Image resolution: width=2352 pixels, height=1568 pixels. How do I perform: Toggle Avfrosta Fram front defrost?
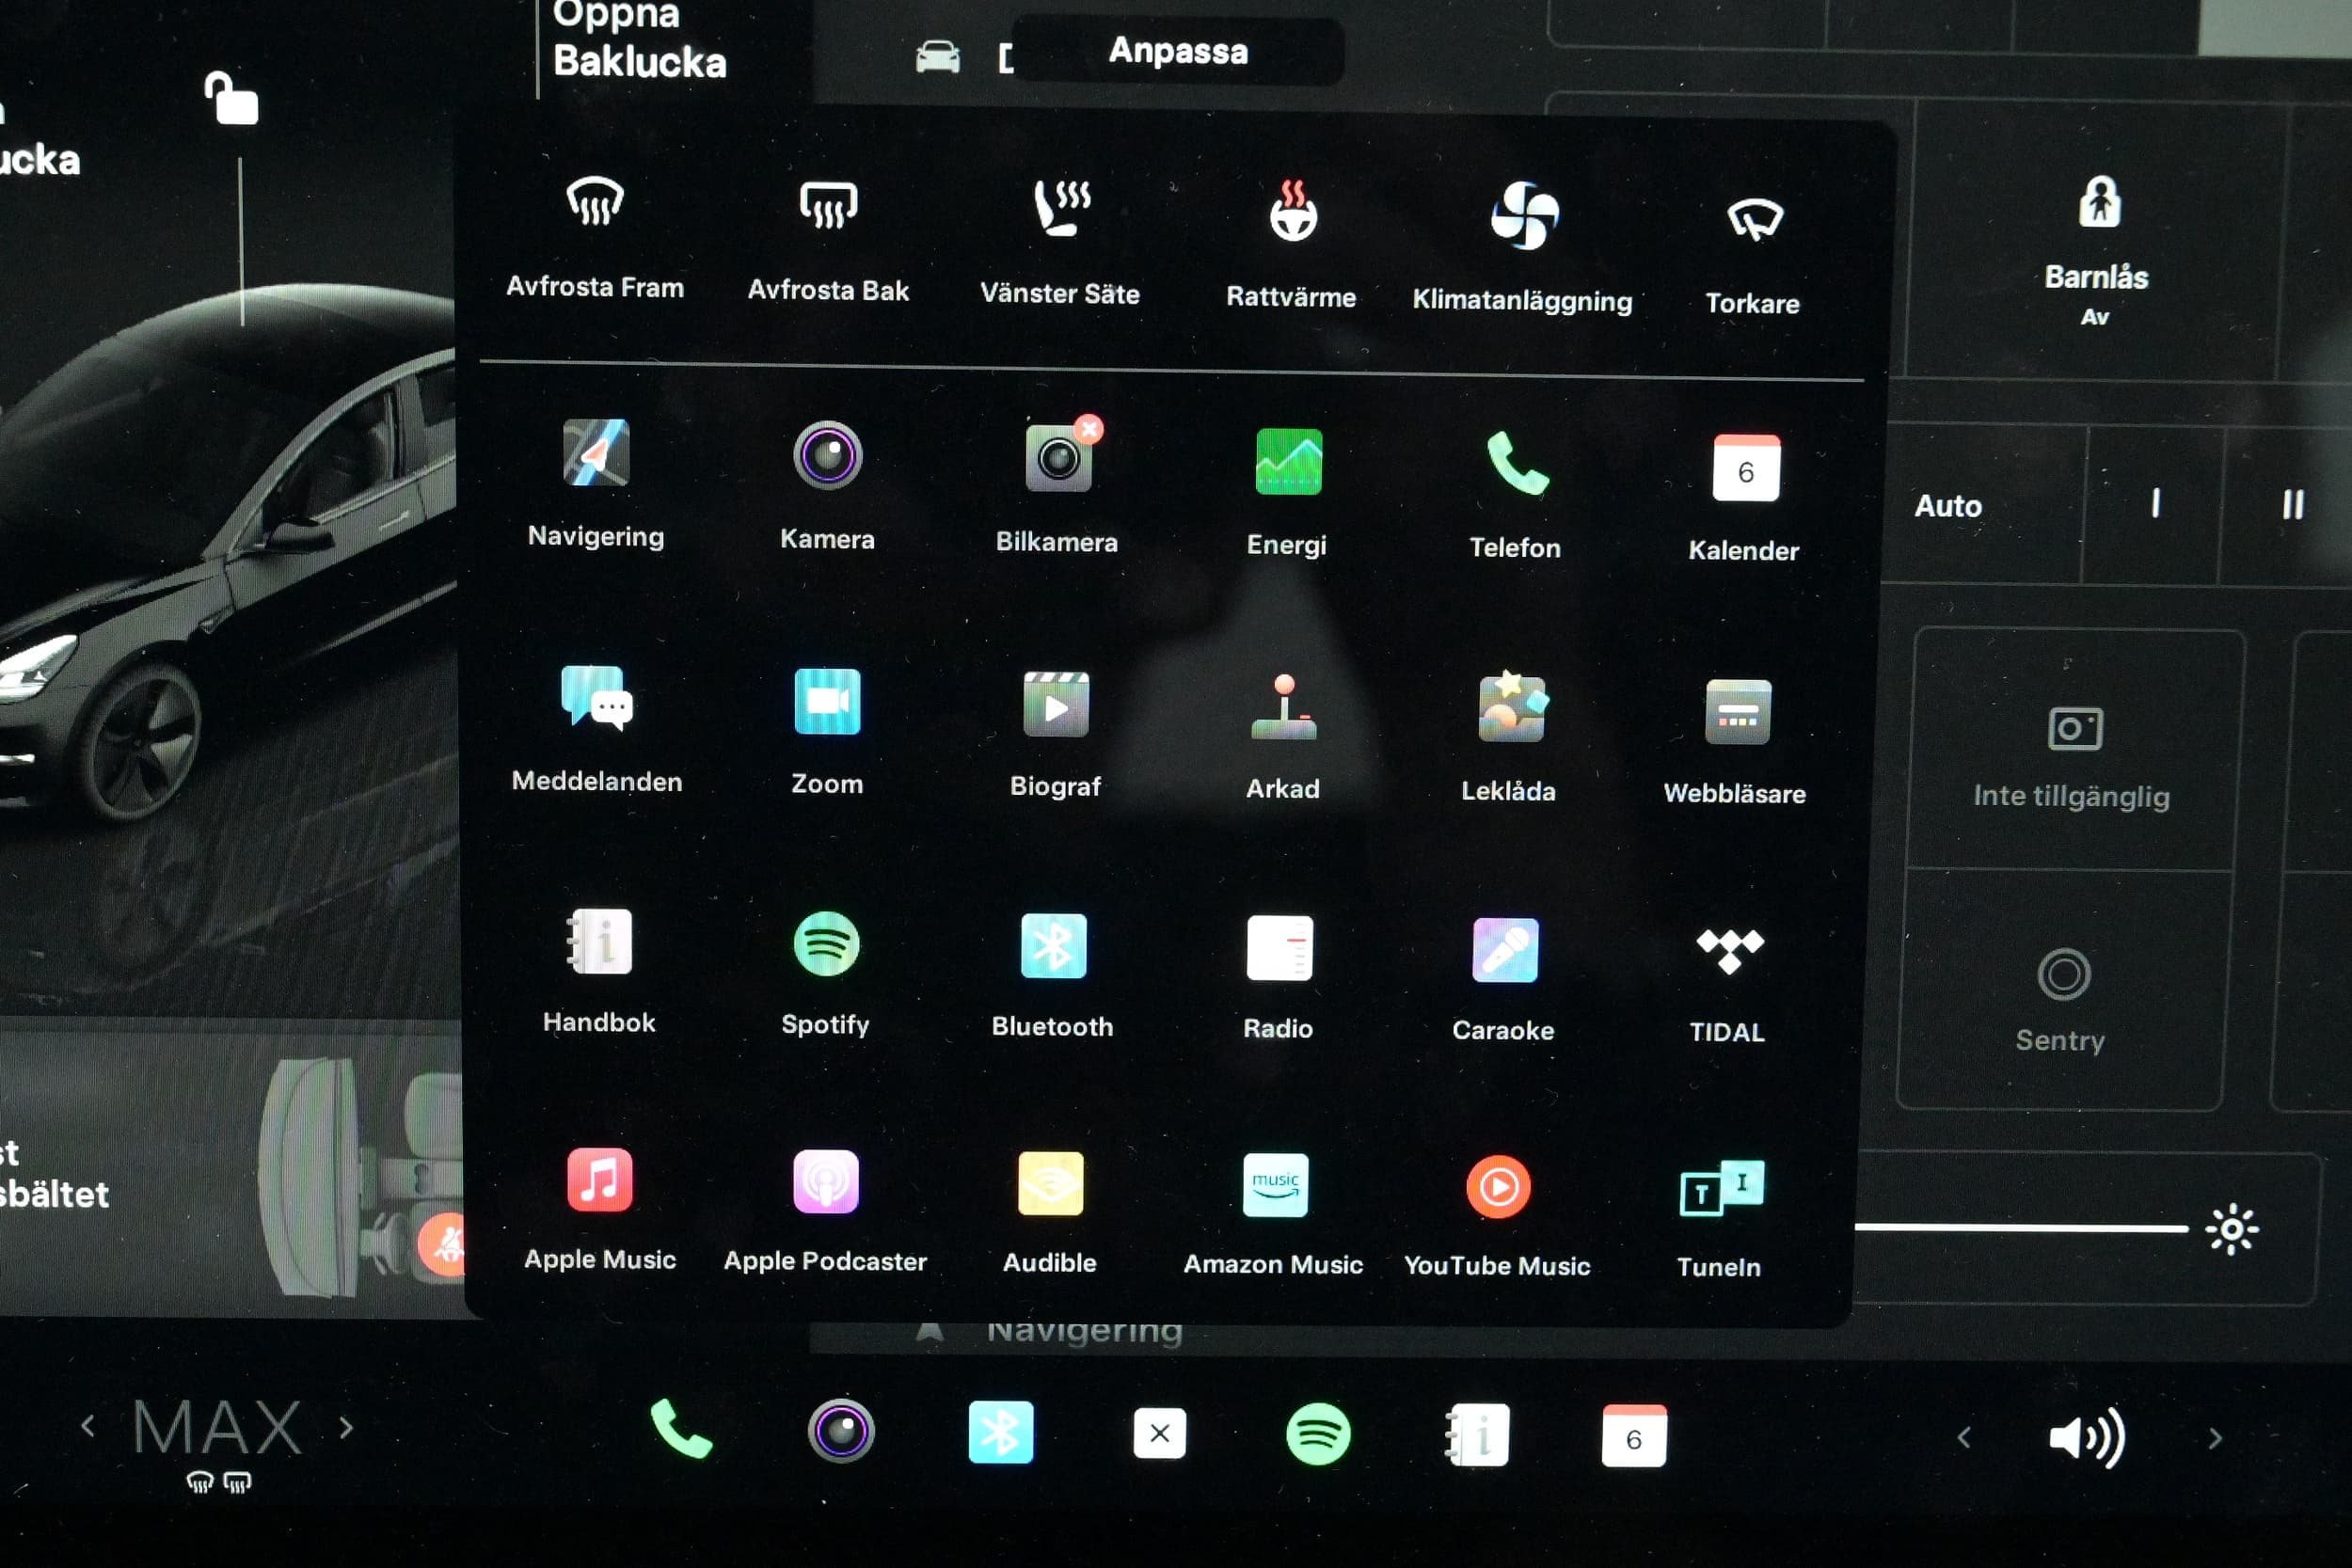tap(595, 237)
